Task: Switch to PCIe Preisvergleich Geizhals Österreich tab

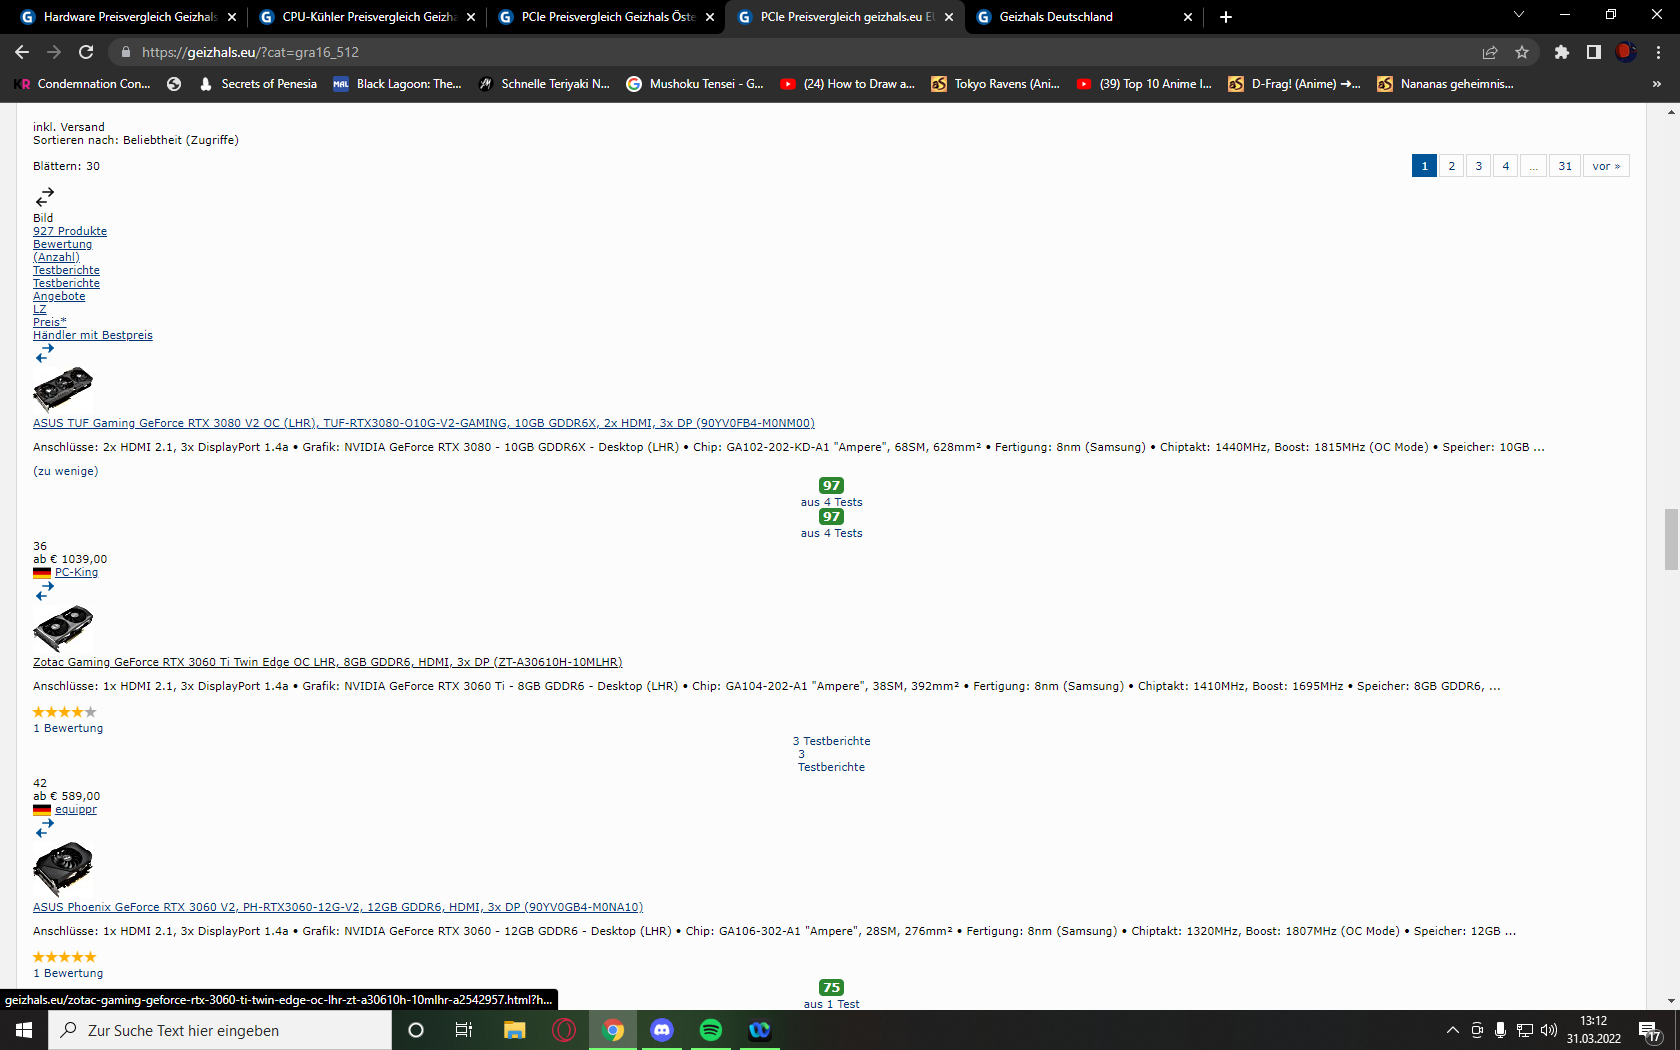Action: pyautogui.click(x=606, y=17)
